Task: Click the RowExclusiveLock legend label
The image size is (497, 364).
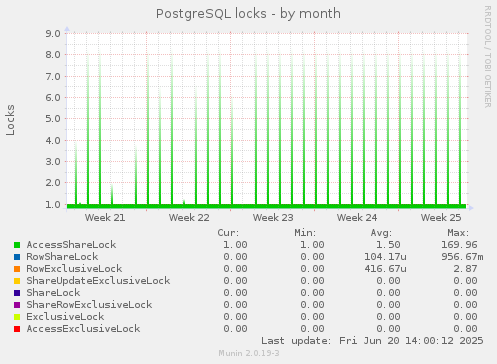Action: pyautogui.click(x=74, y=269)
